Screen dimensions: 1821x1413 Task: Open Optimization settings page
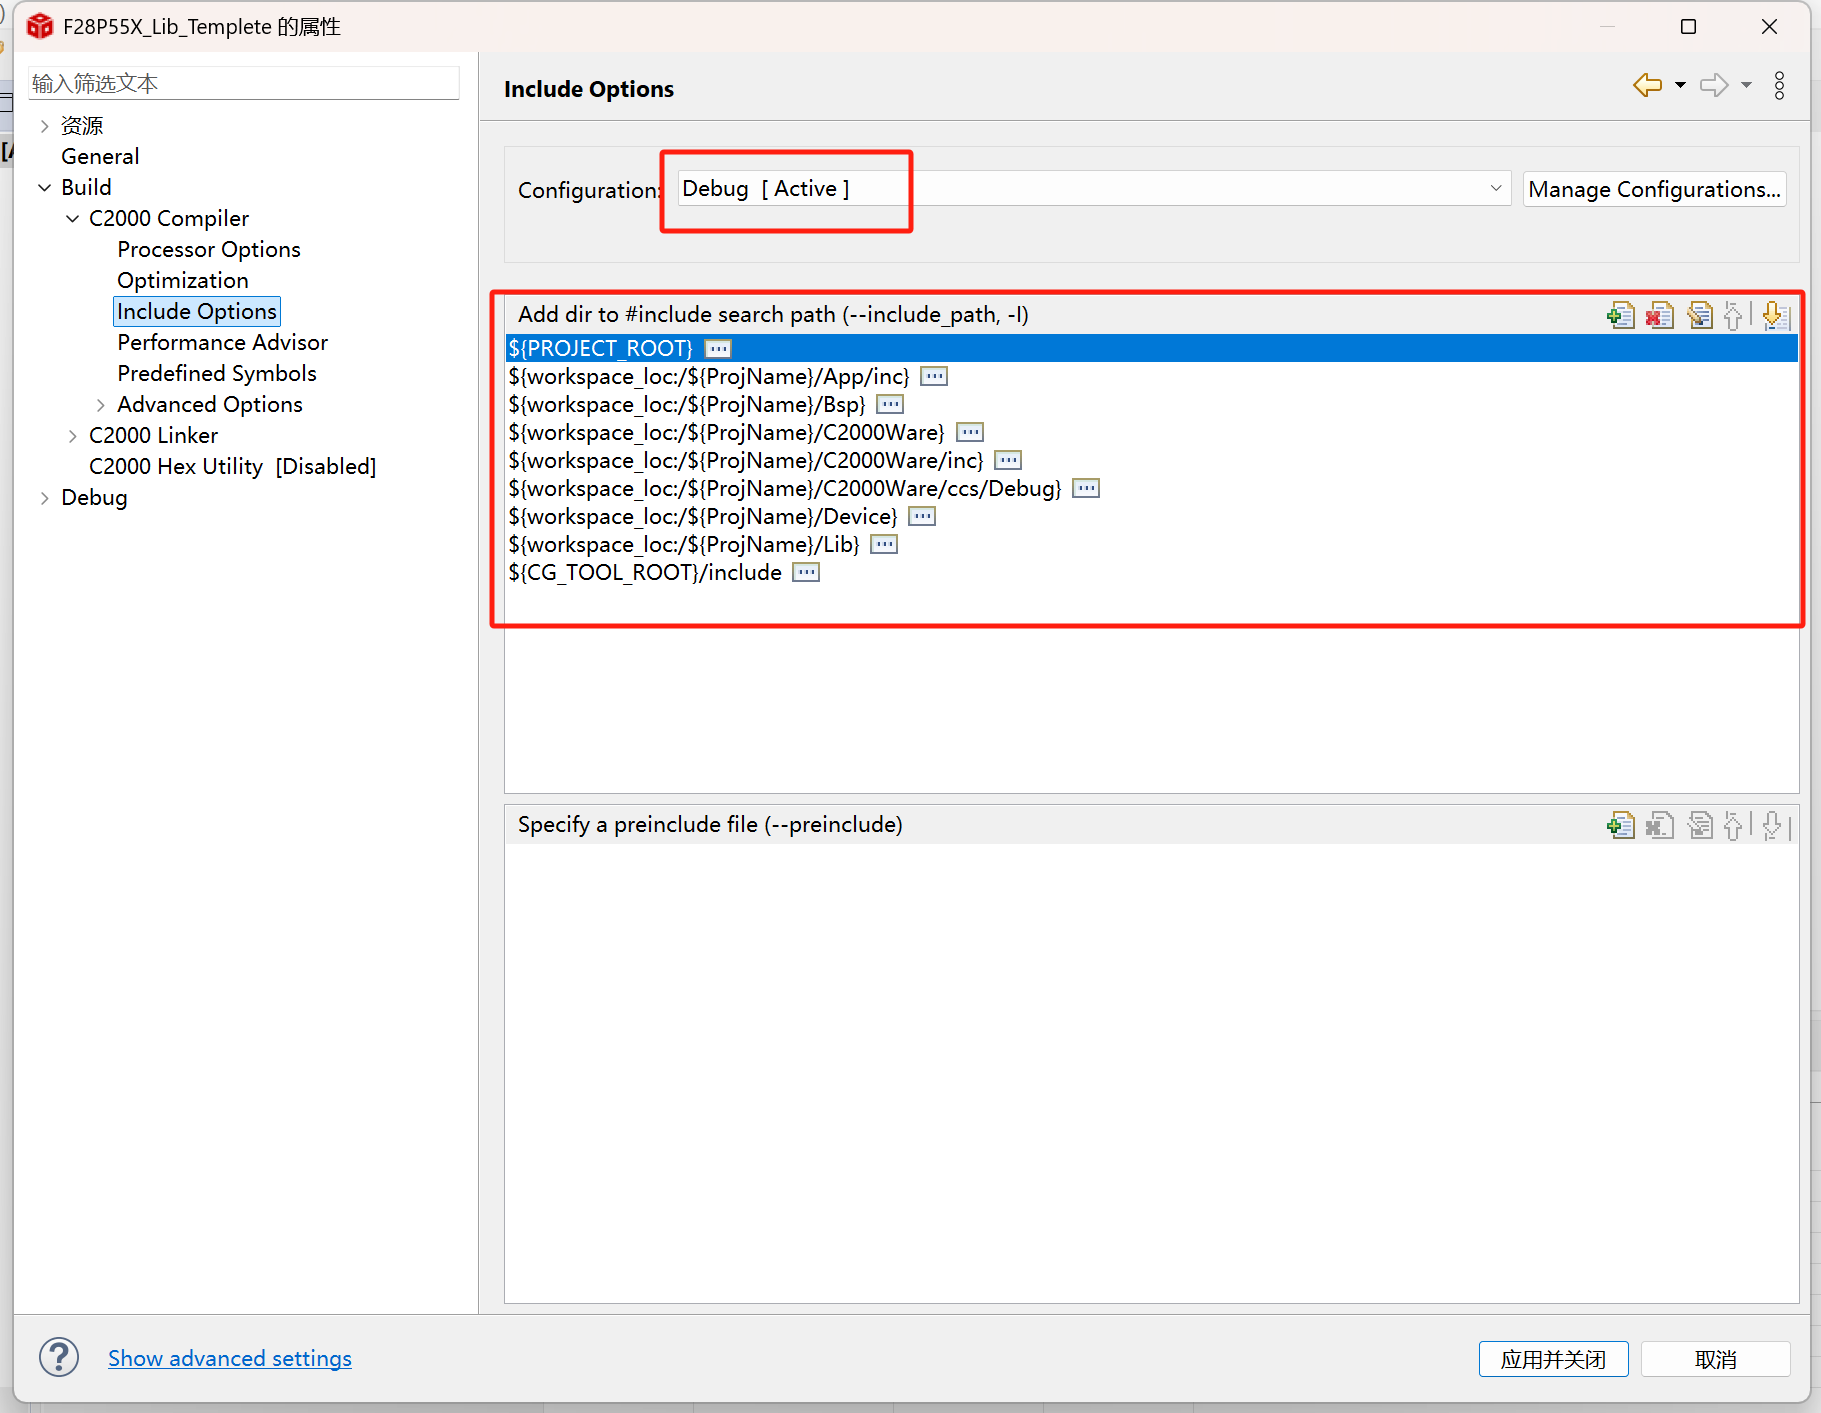(x=183, y=281)
